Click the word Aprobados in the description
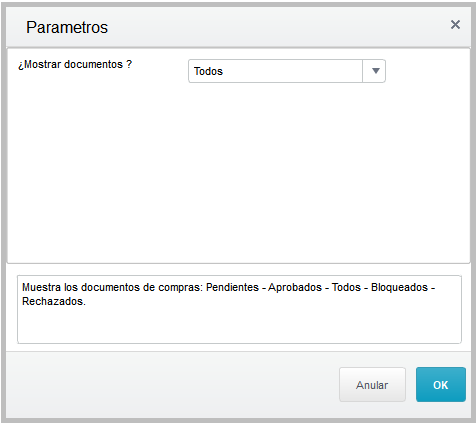Screen dimensions: 476x423 coord(295,287)
